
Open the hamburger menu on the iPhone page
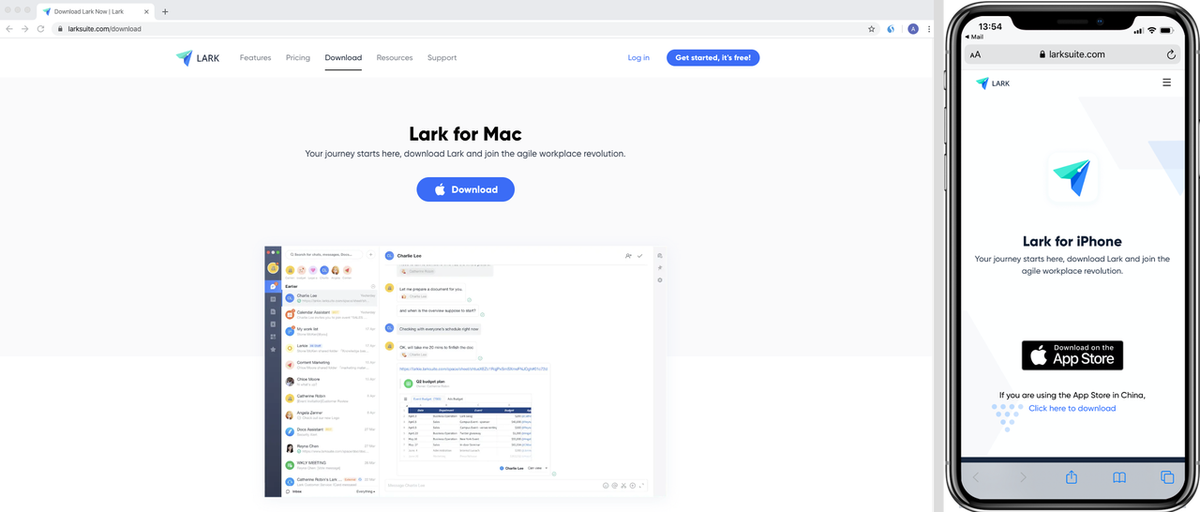click(1166, 83)
